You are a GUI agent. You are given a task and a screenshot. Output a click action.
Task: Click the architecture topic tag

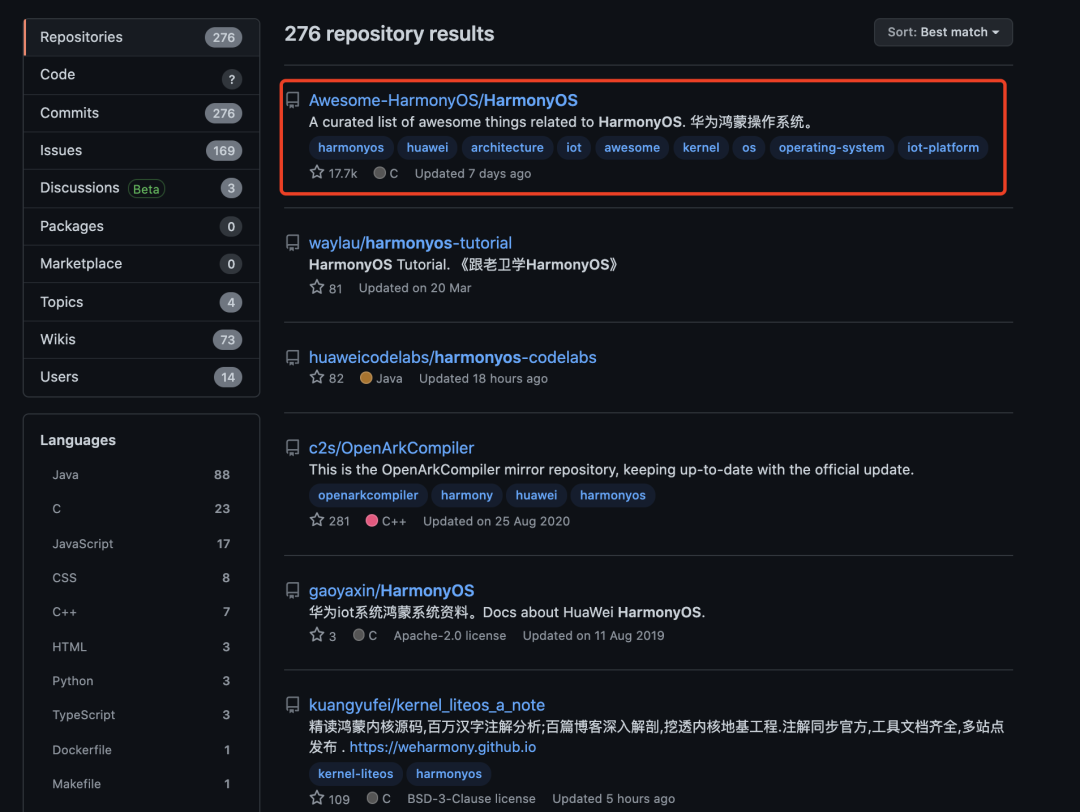point(507,147)
